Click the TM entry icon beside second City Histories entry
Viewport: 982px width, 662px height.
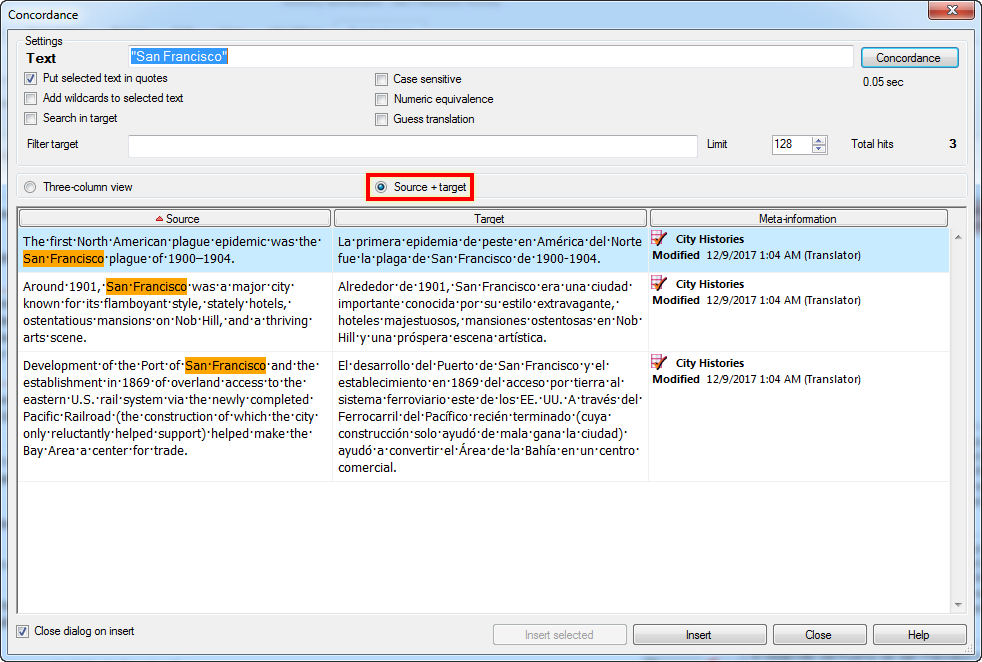(x=658, y=281)
